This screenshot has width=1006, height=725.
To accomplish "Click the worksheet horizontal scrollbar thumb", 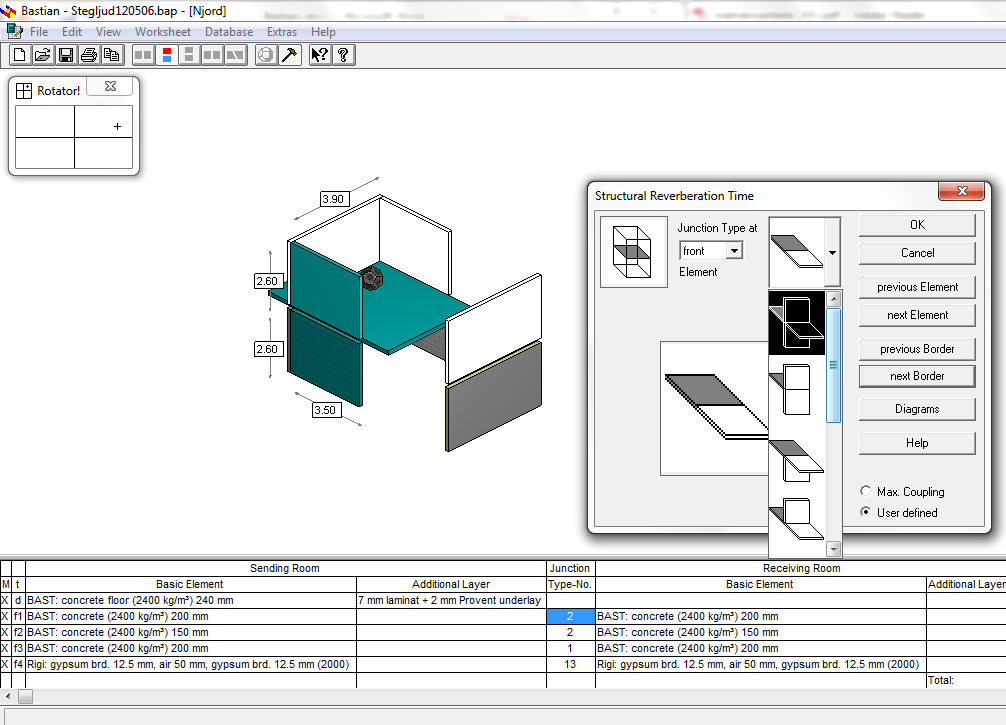I will click(x=25, y=697).
